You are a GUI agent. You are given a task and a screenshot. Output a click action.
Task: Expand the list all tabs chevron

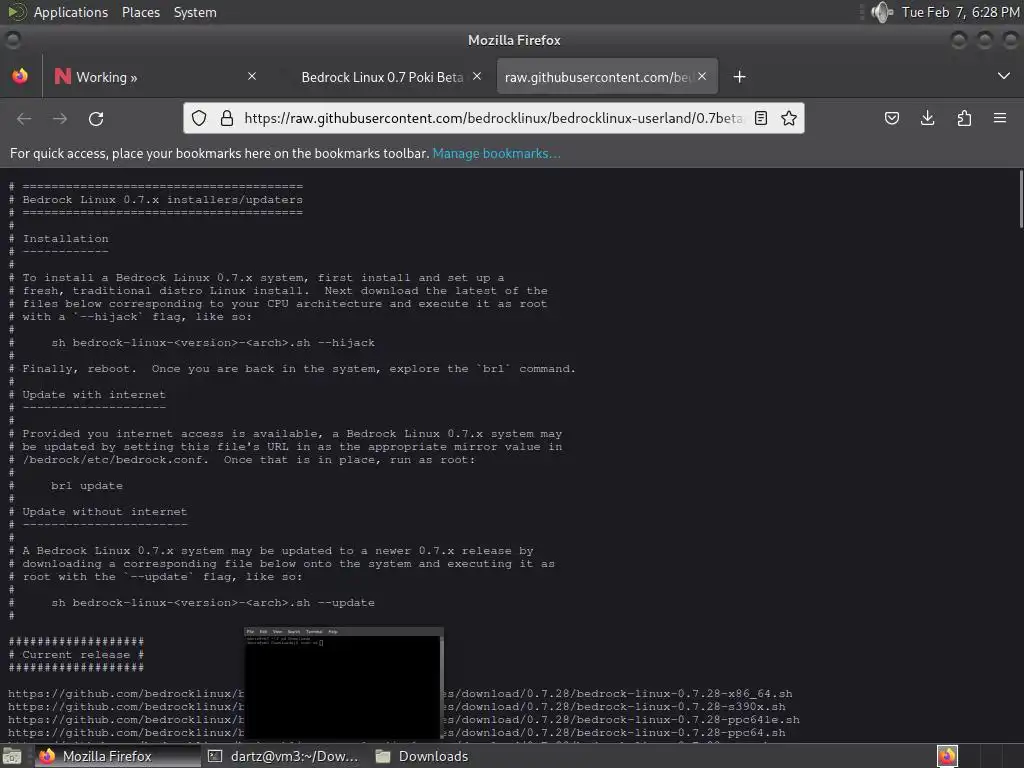click(x=1004, y=76)
